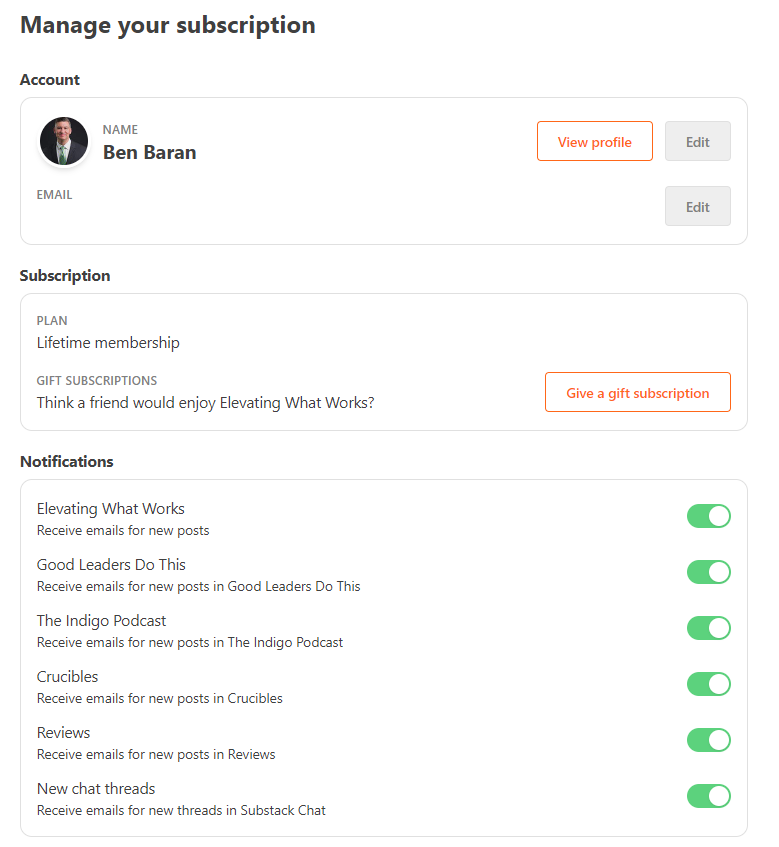Click Give a gift subscription

[637, 392]
